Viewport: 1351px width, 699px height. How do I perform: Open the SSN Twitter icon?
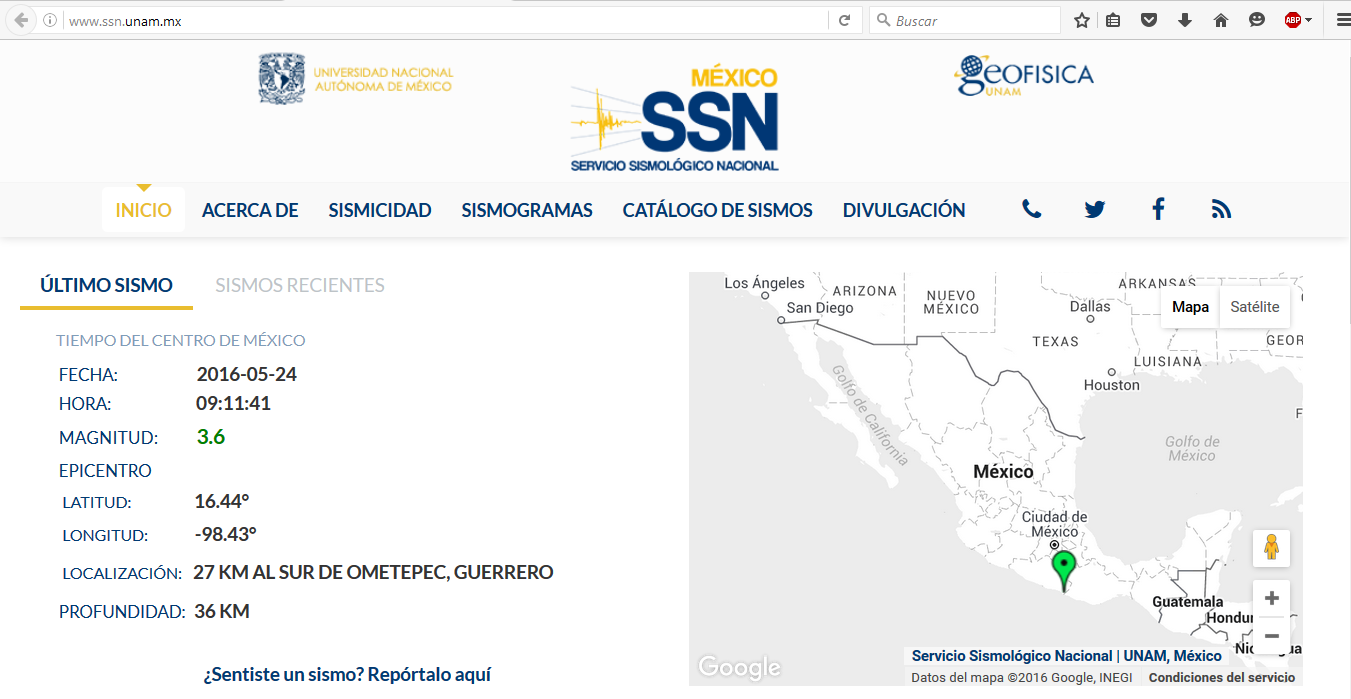pyautogui.click(x=1094, y=209)
